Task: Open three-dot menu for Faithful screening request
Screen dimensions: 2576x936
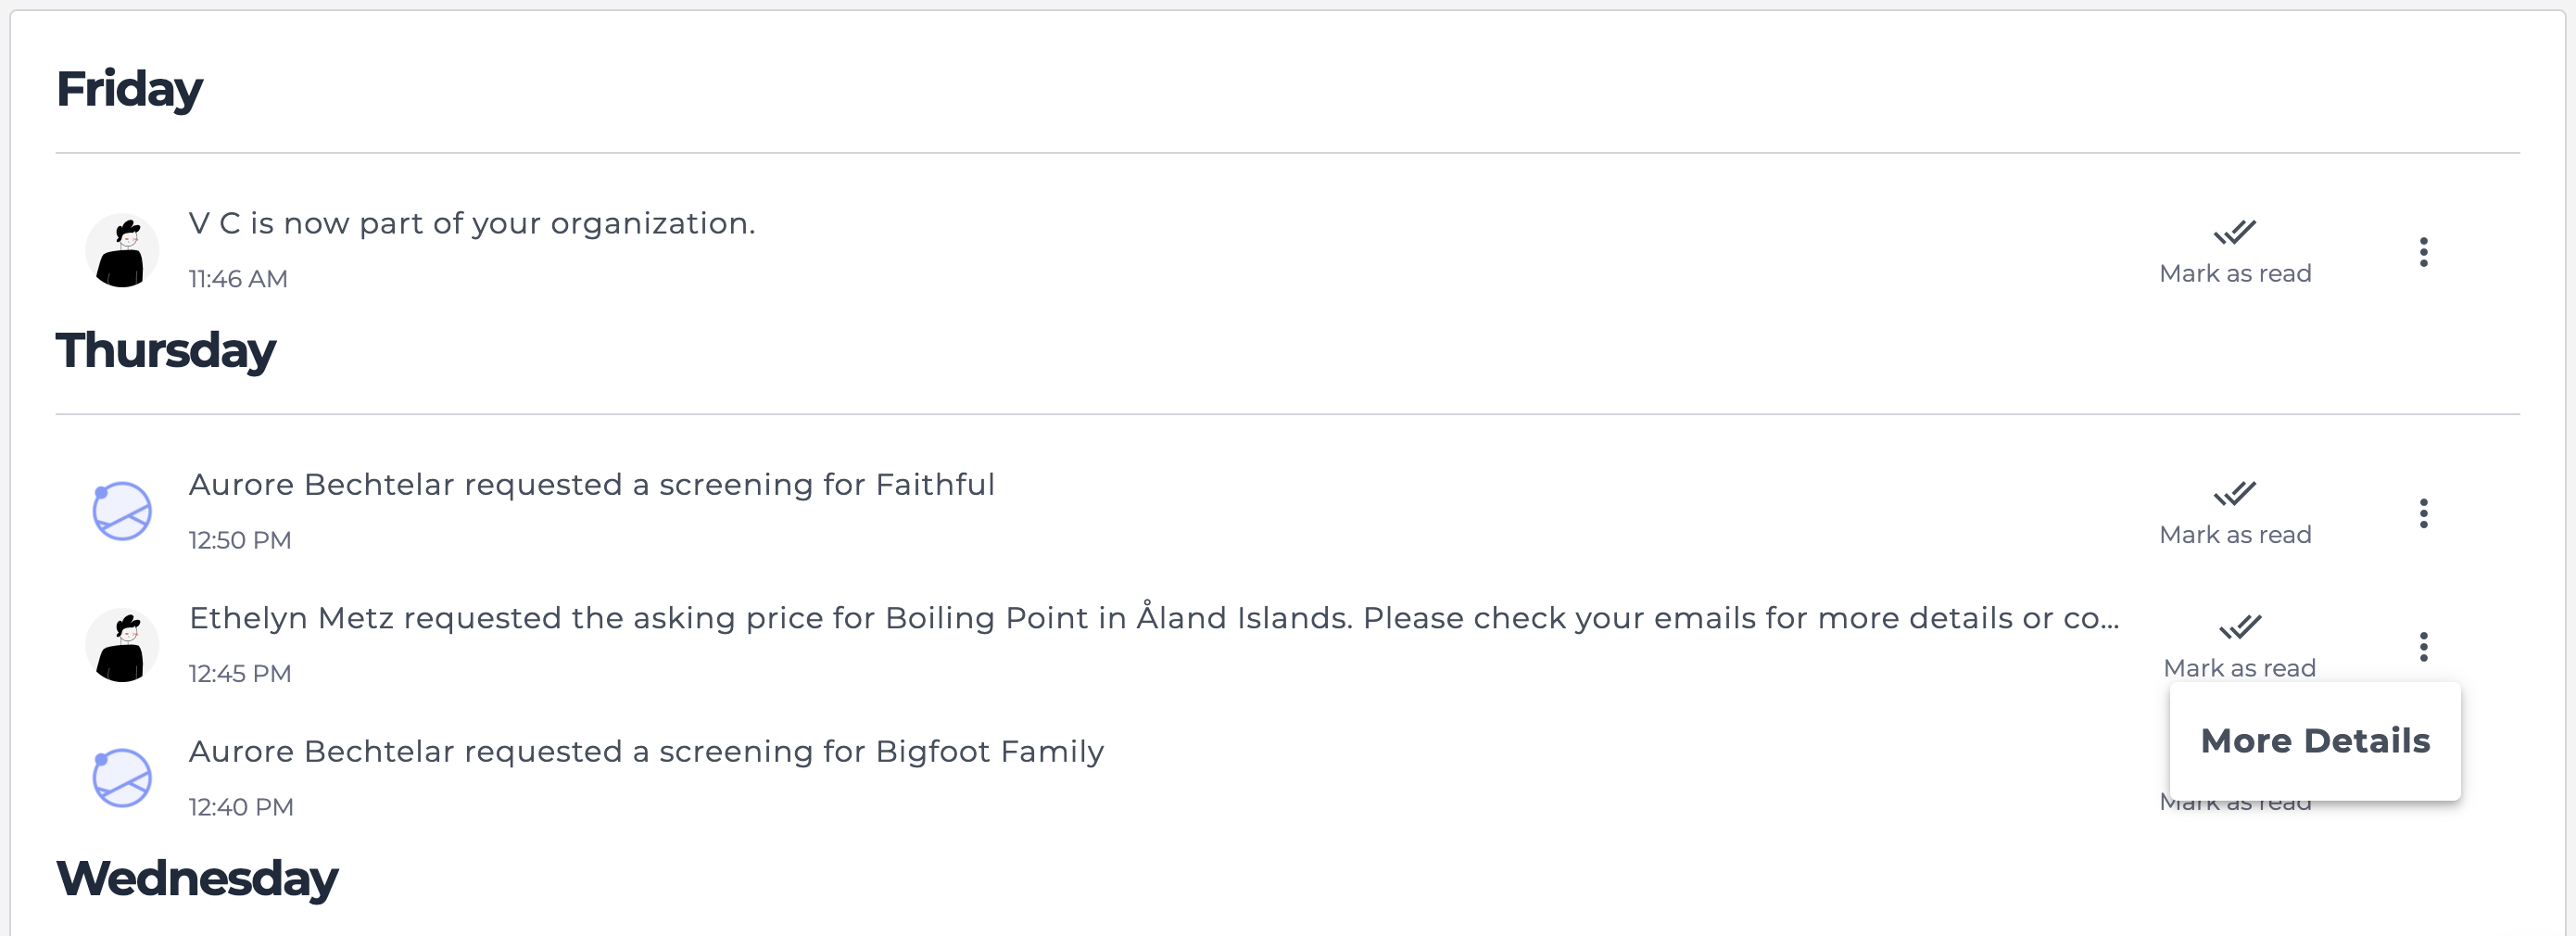Action: pyautogui.click(x=2423, y=513)
